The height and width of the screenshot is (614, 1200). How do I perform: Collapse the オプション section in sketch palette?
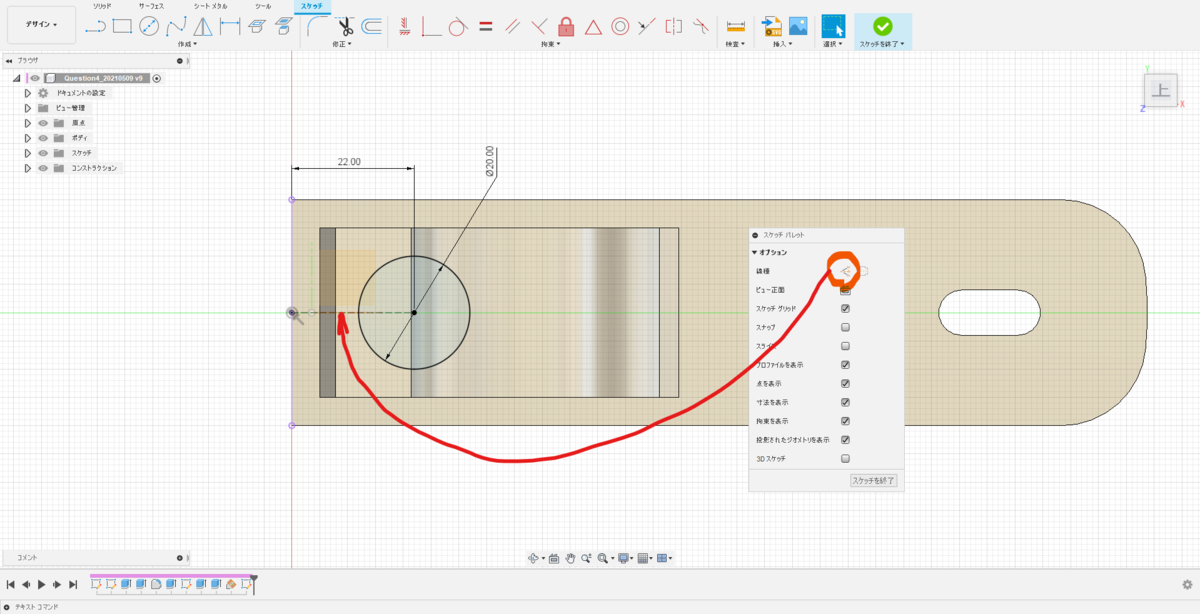(x=756, y=252)
